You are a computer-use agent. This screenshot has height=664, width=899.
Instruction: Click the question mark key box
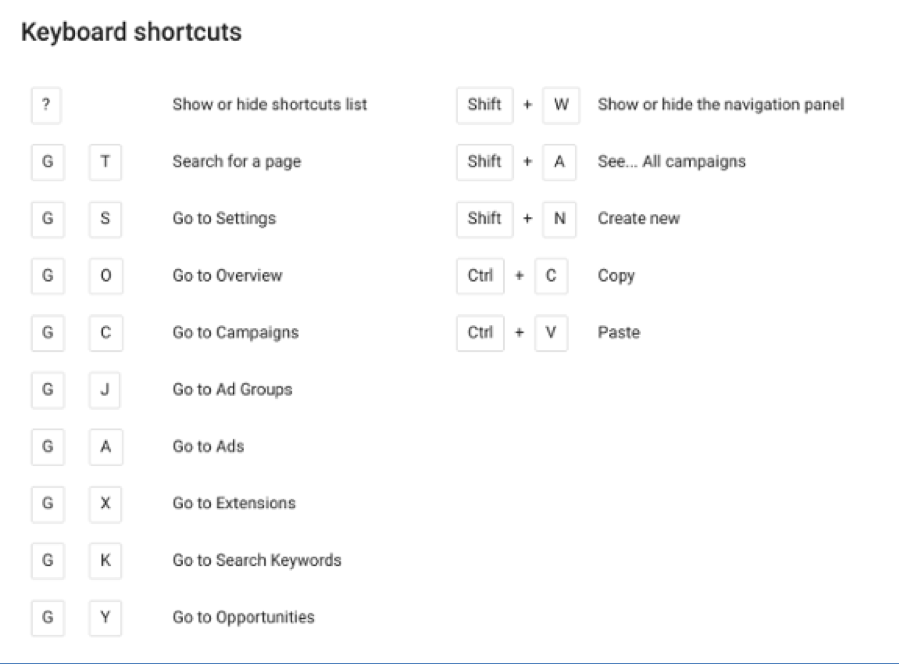(46, 105)
